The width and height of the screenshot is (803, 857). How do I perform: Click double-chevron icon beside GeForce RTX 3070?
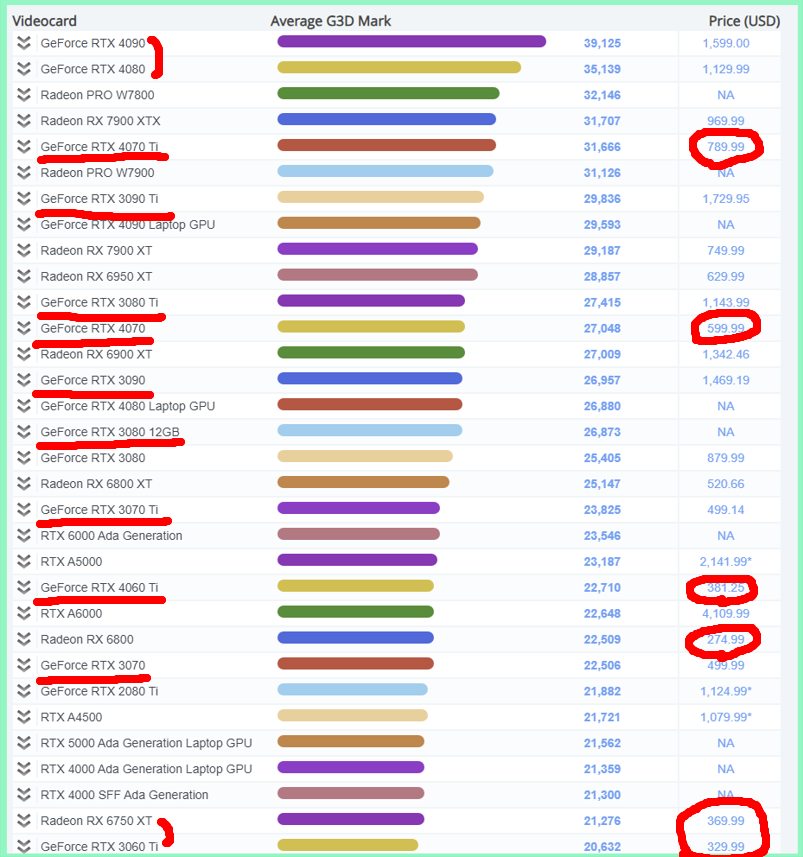point(24,665)
